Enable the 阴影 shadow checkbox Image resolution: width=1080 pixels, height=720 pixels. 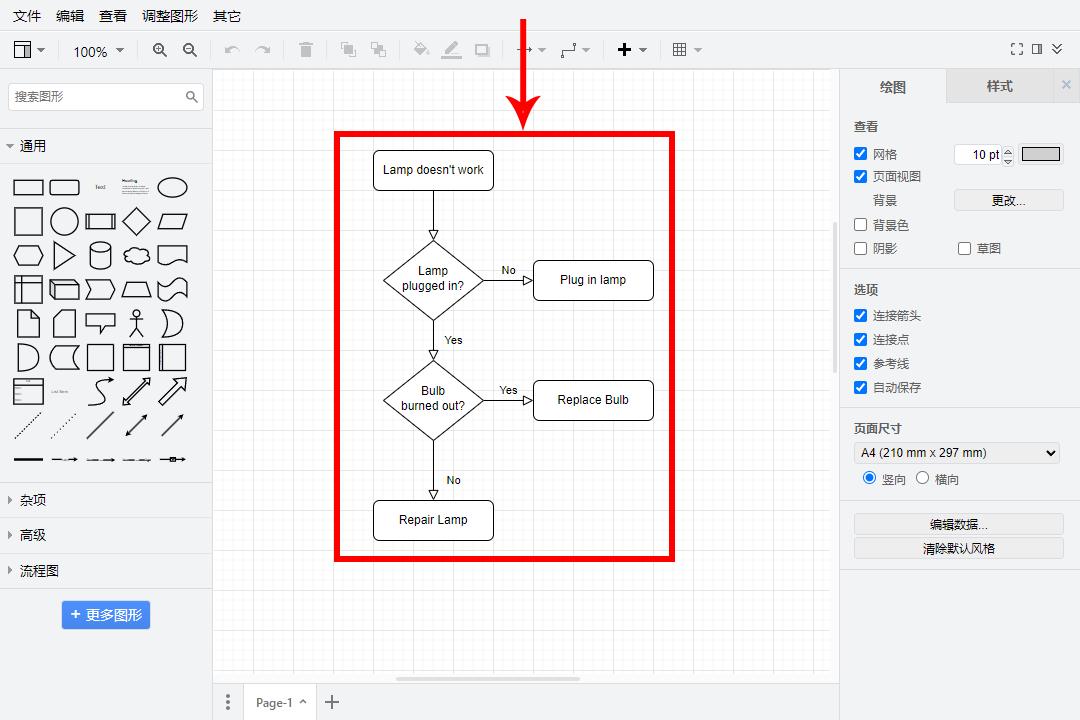[860, 248]
